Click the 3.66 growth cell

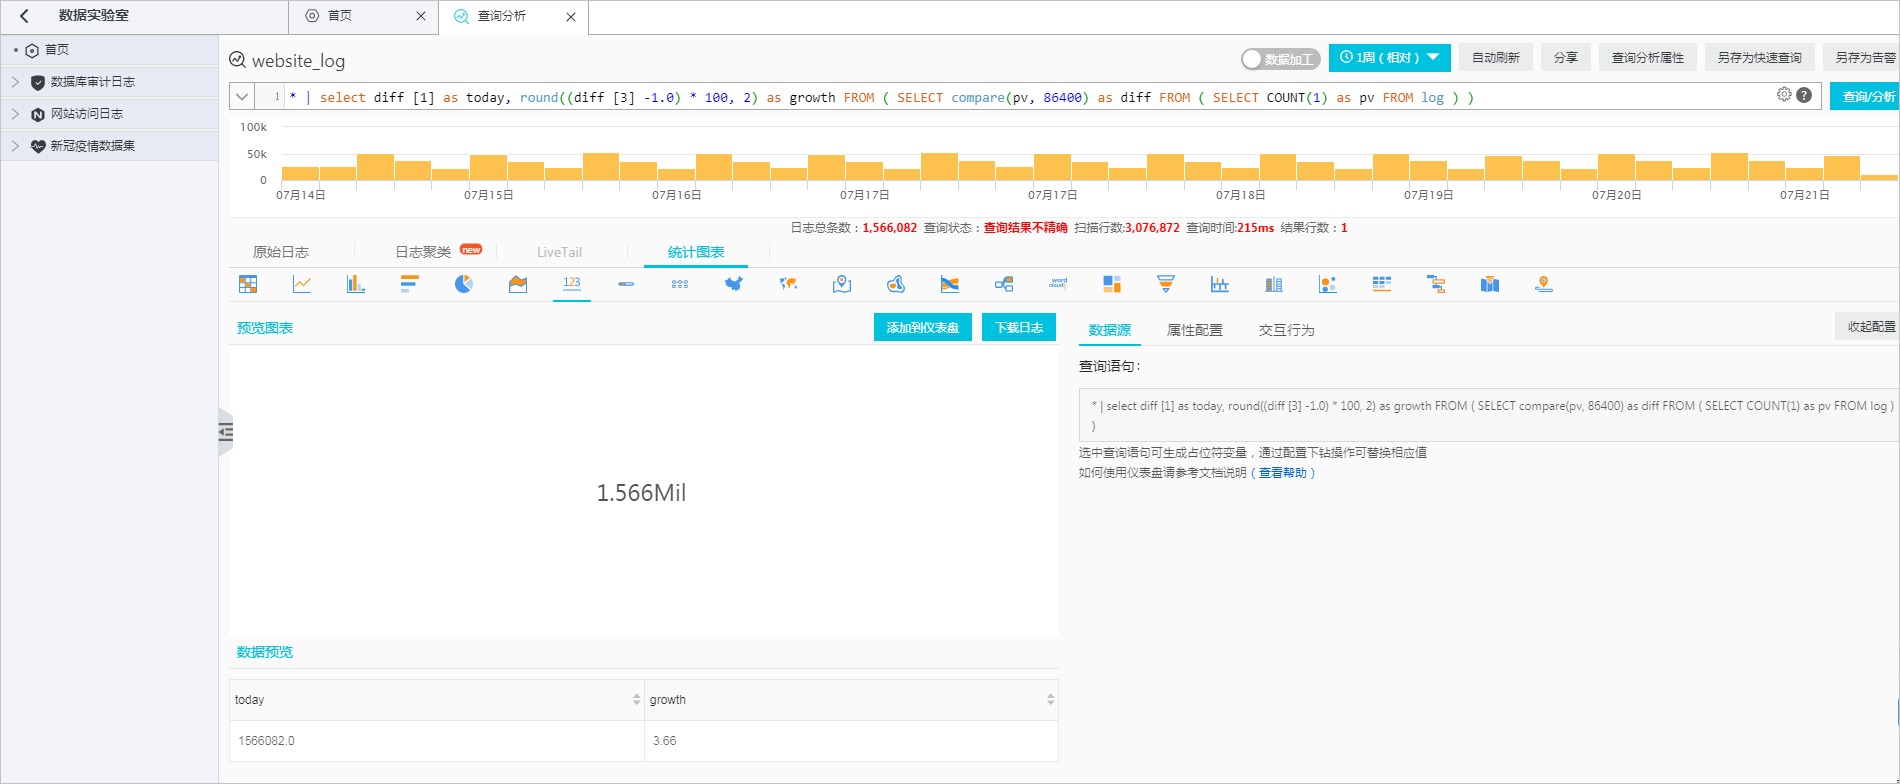851,741
